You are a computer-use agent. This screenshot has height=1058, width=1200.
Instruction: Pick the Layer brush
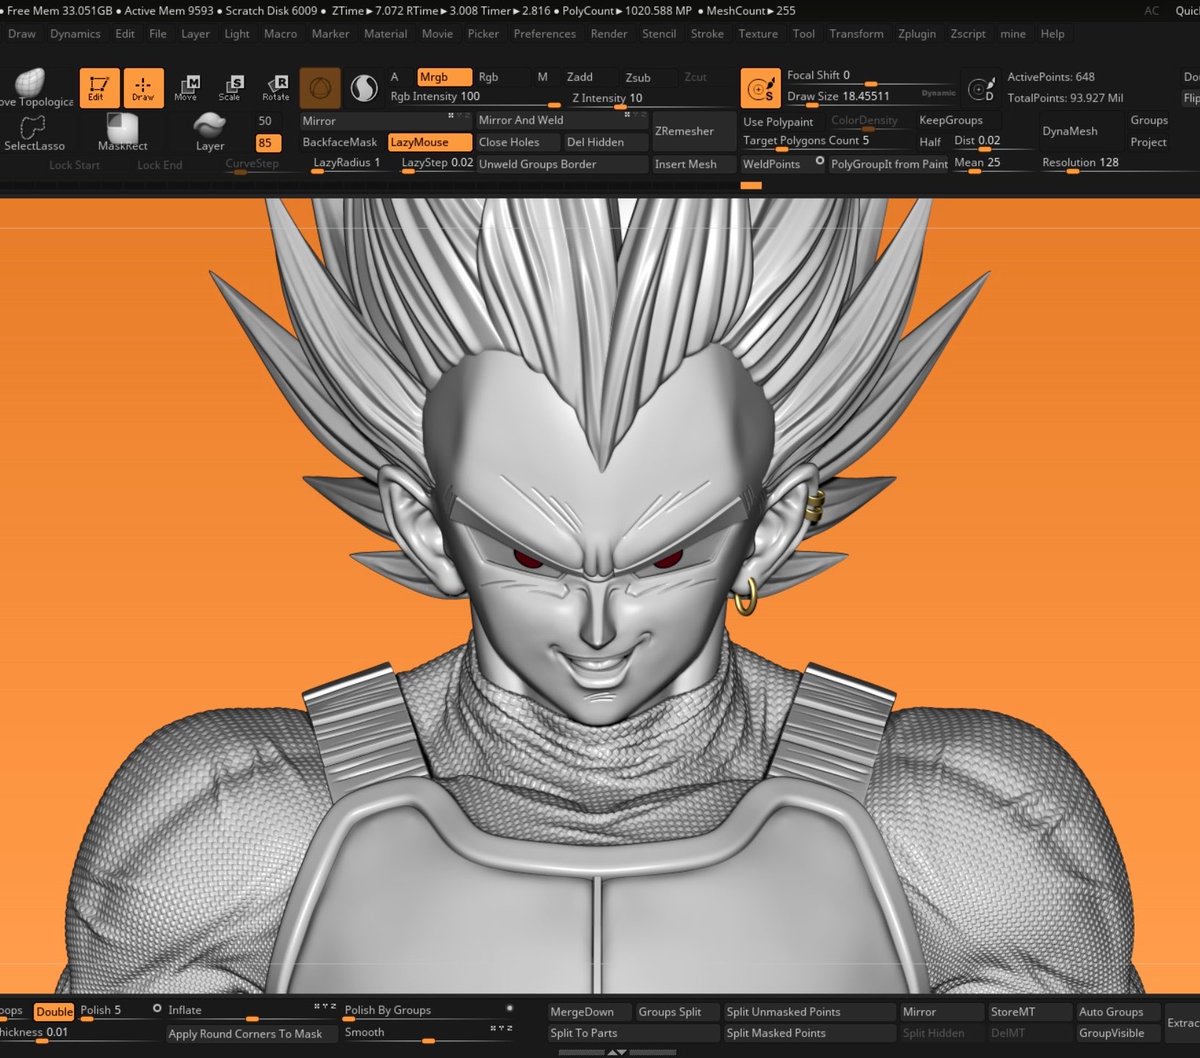pos(210,133)
